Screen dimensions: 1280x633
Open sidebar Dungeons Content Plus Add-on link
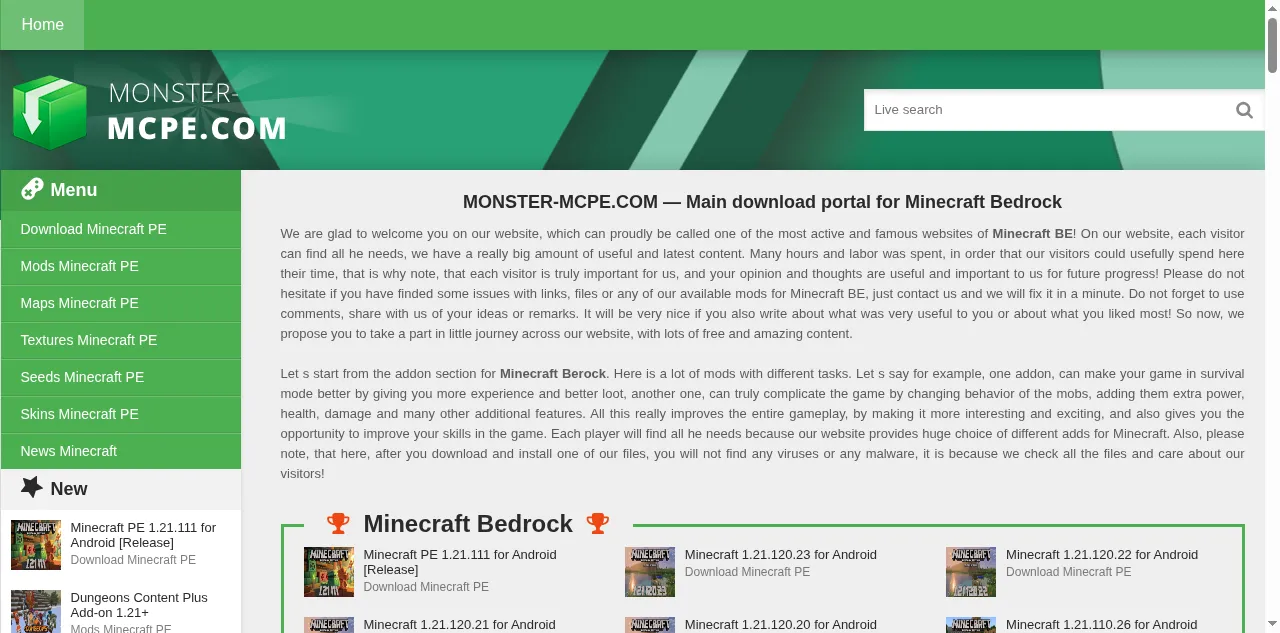click(139, 605)
